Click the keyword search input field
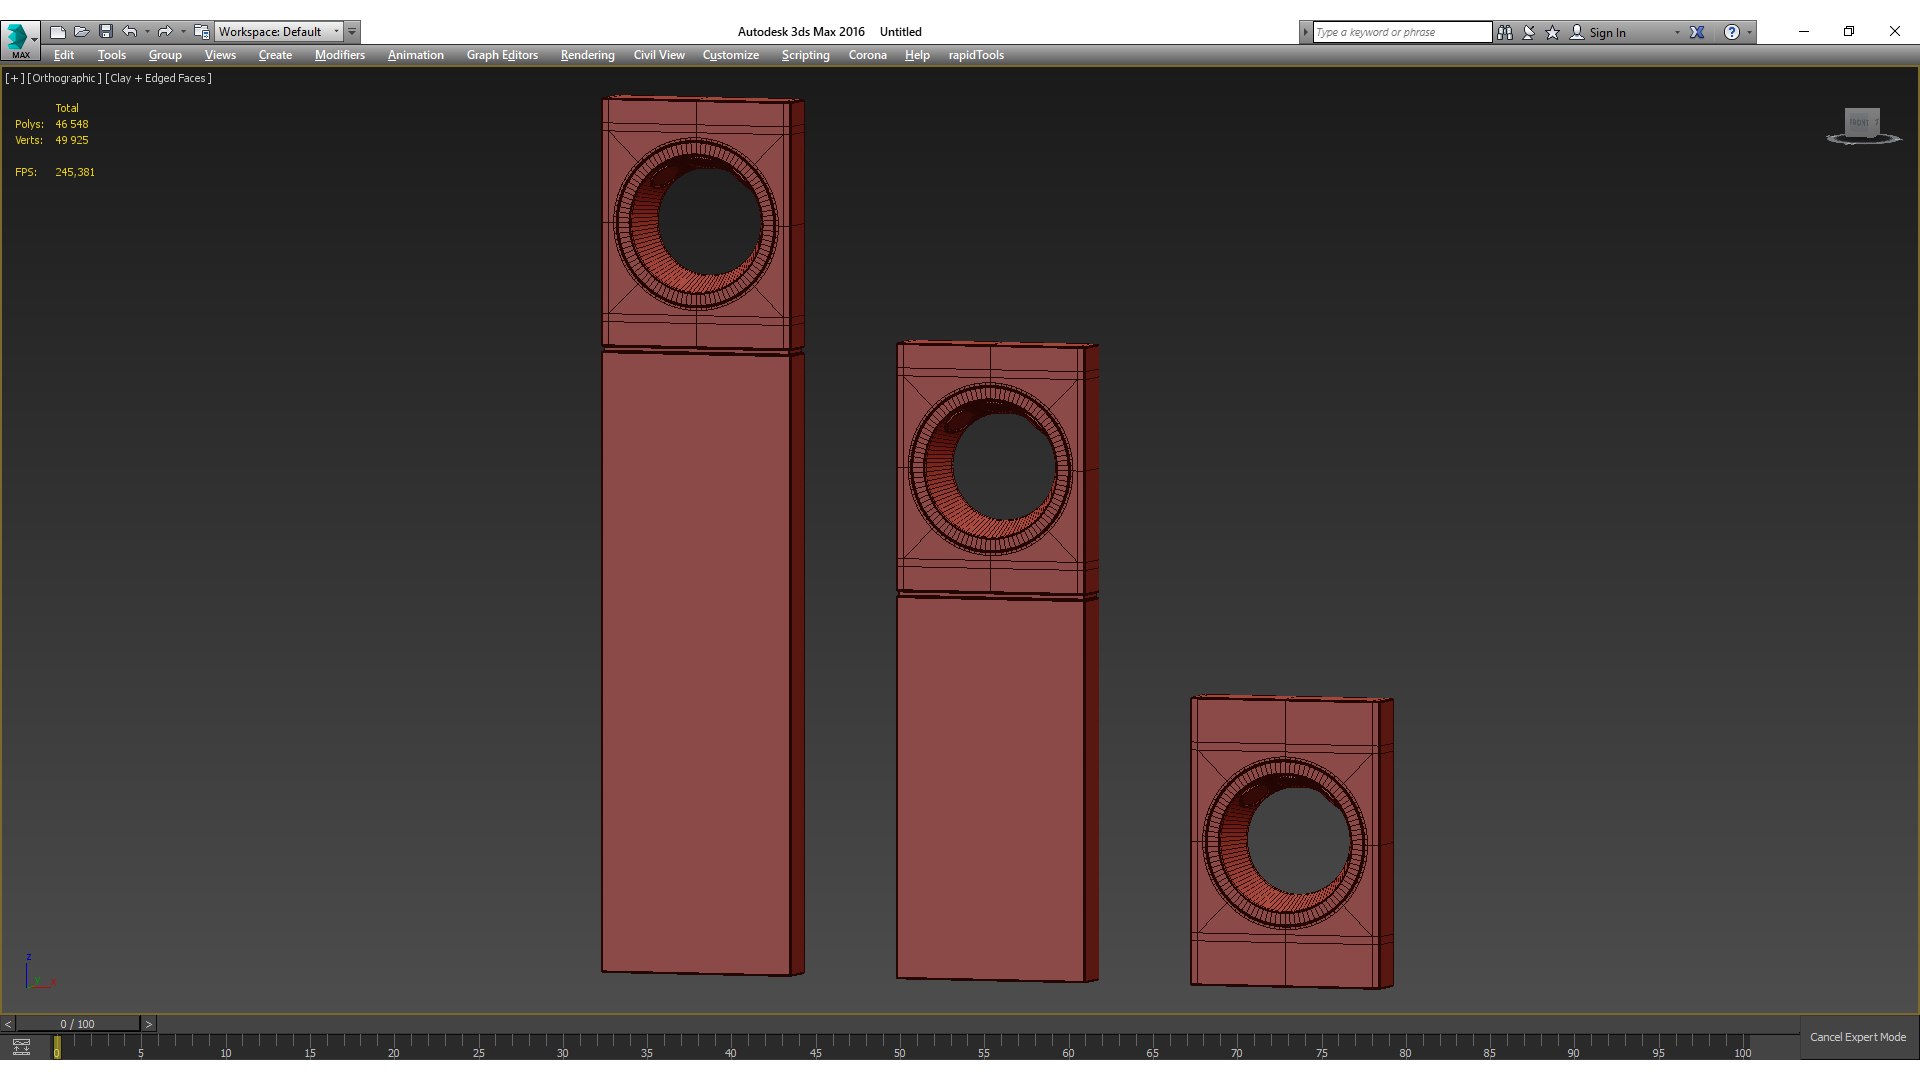The image size is (1920, 1080). coord(1401,32)
